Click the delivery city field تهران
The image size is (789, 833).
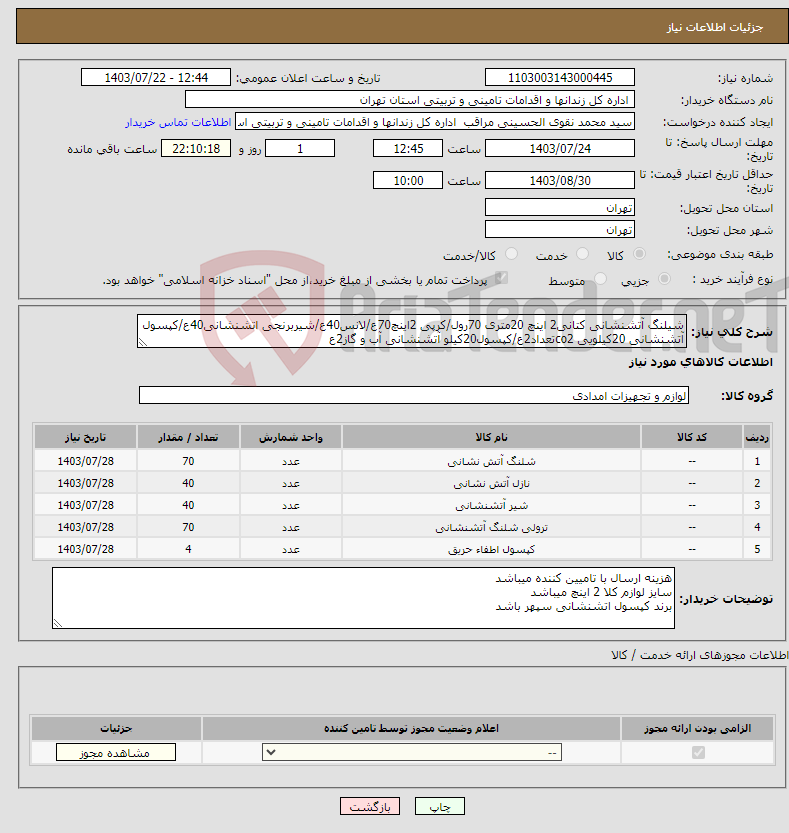pos(559,230)
